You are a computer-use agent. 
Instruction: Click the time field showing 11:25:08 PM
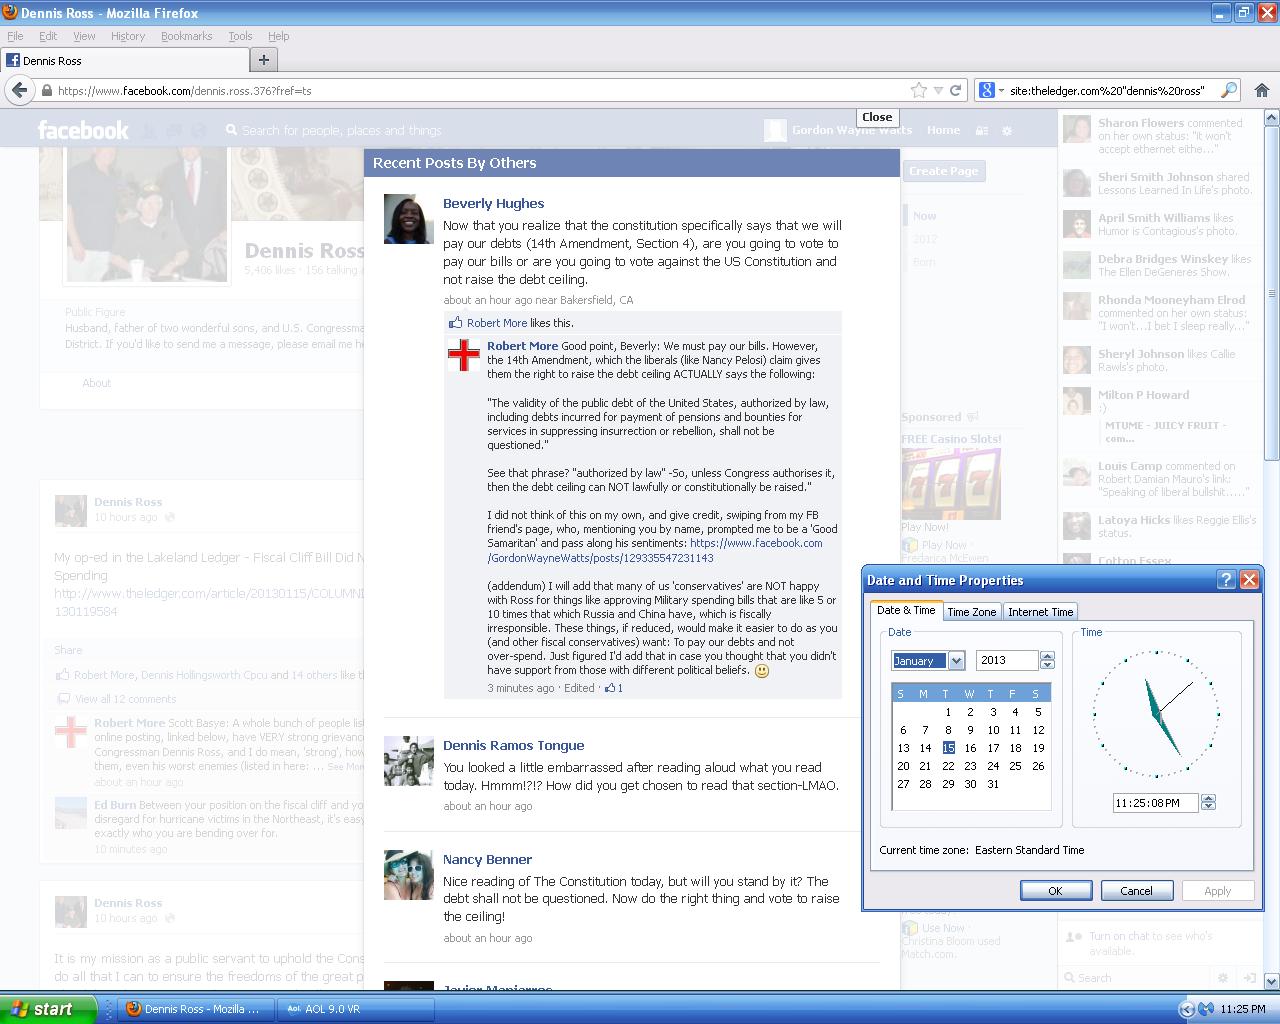coord(1155,803)
